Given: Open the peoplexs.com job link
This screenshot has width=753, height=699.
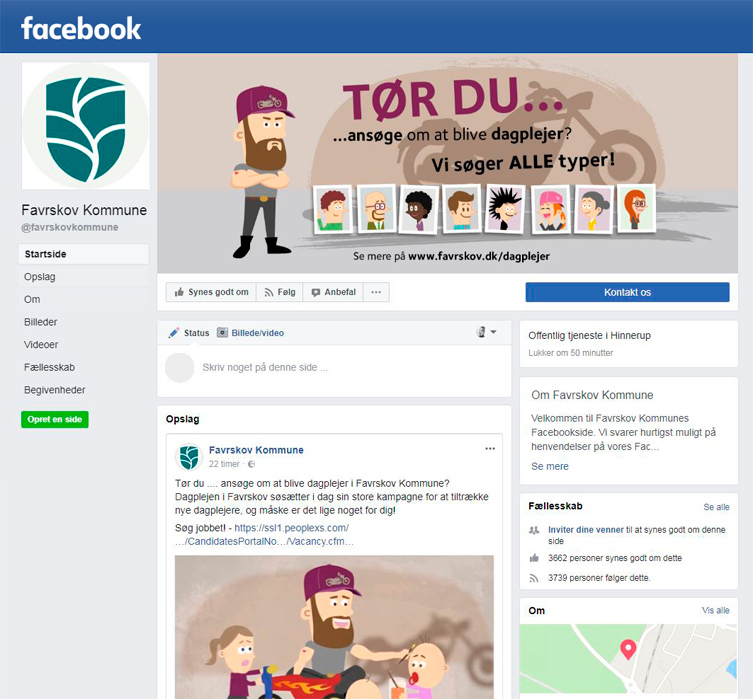Looking at the screenshot, I should click(265, 534).
